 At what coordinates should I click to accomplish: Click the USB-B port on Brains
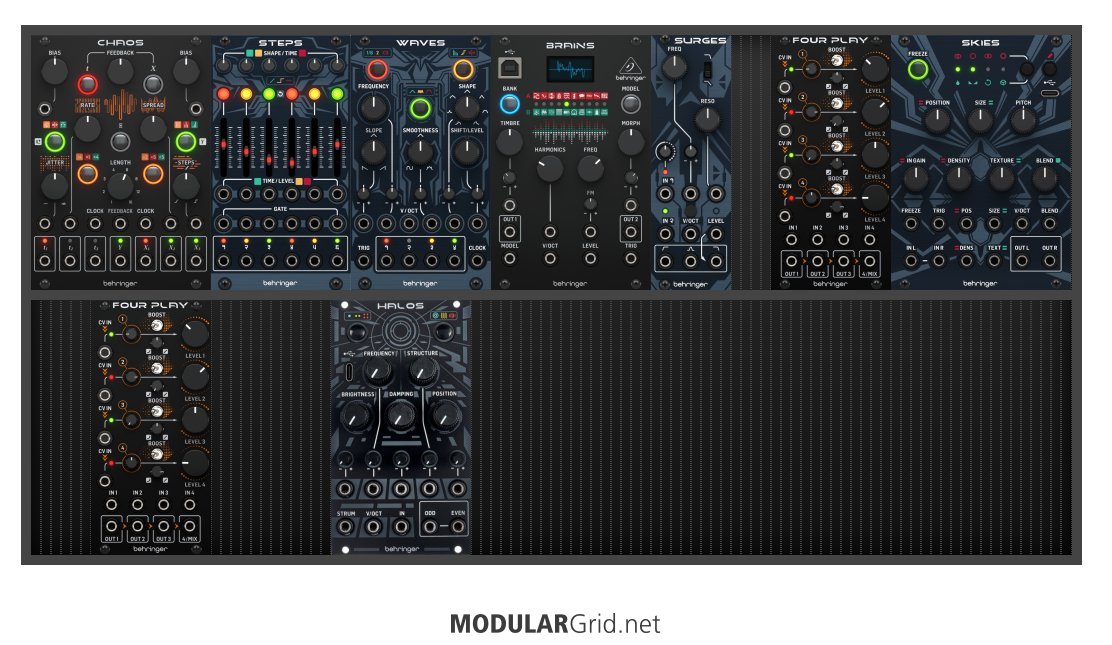click(509, 68)
